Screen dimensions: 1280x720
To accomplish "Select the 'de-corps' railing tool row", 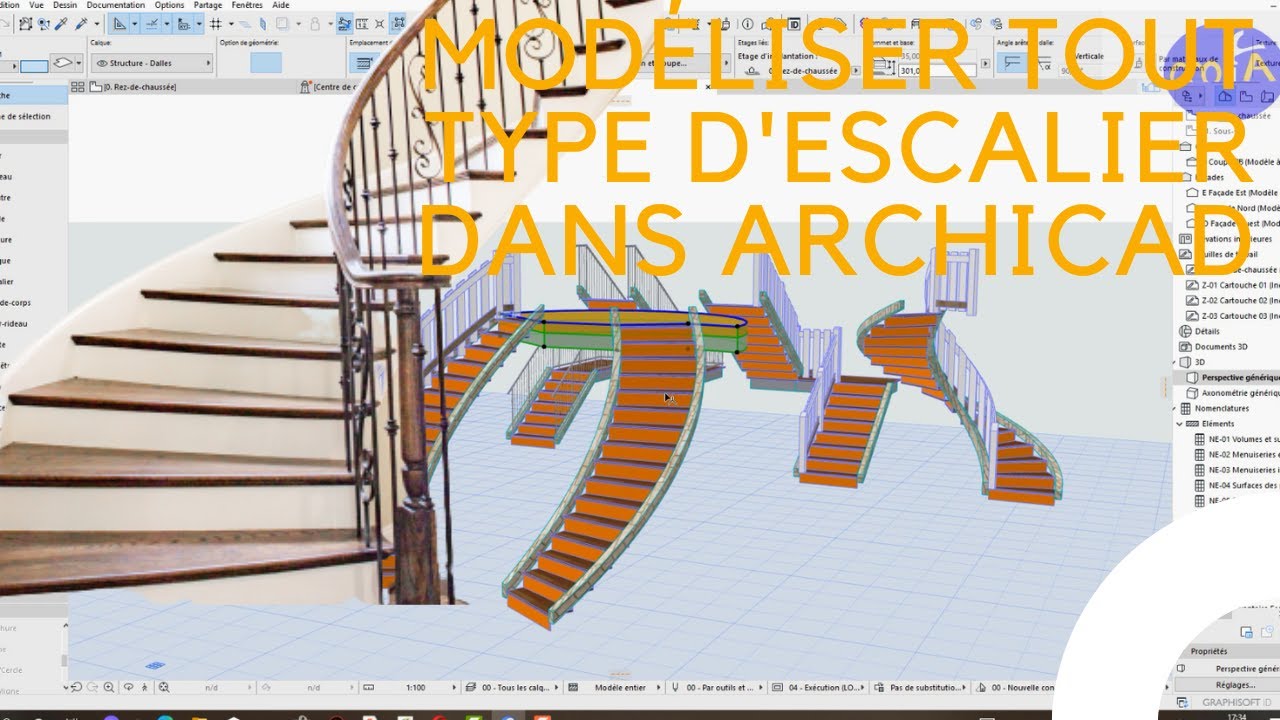I will 34,302.
